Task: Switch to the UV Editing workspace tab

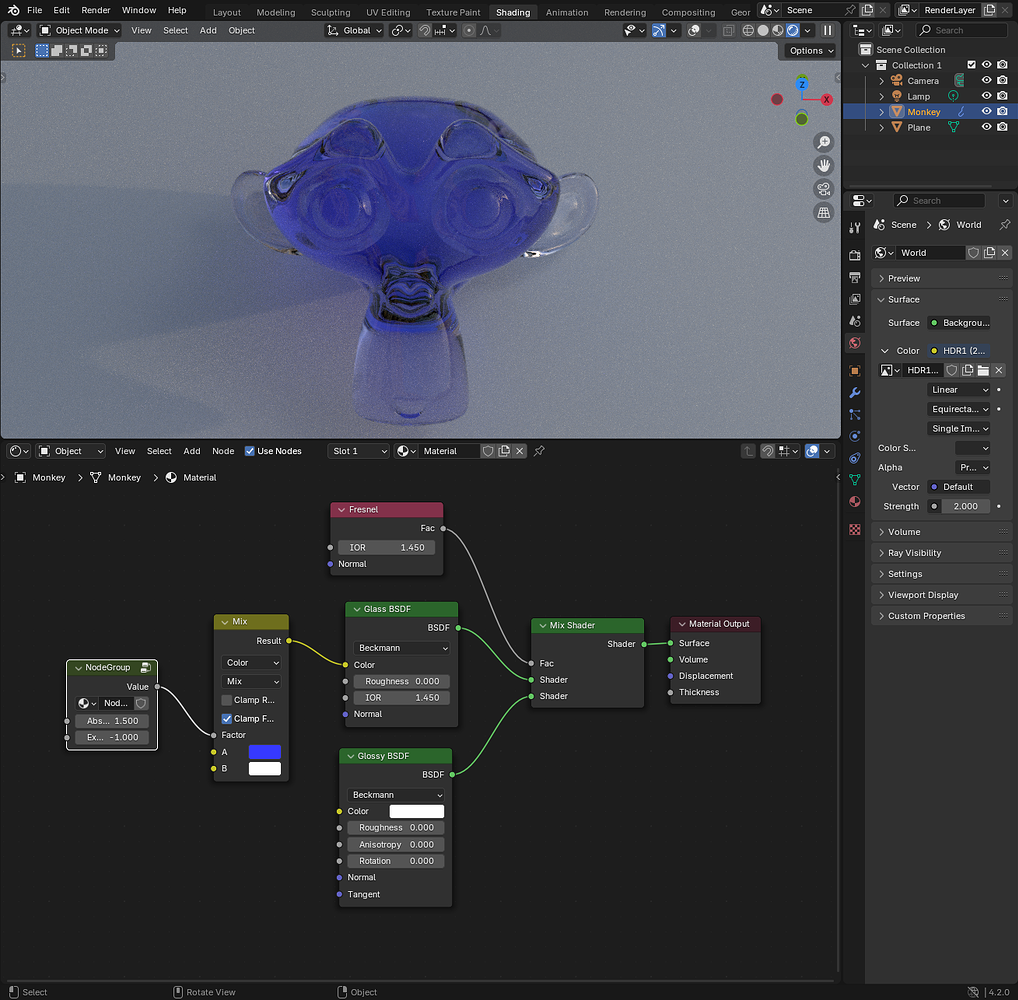Action: (x=388, y=12)
